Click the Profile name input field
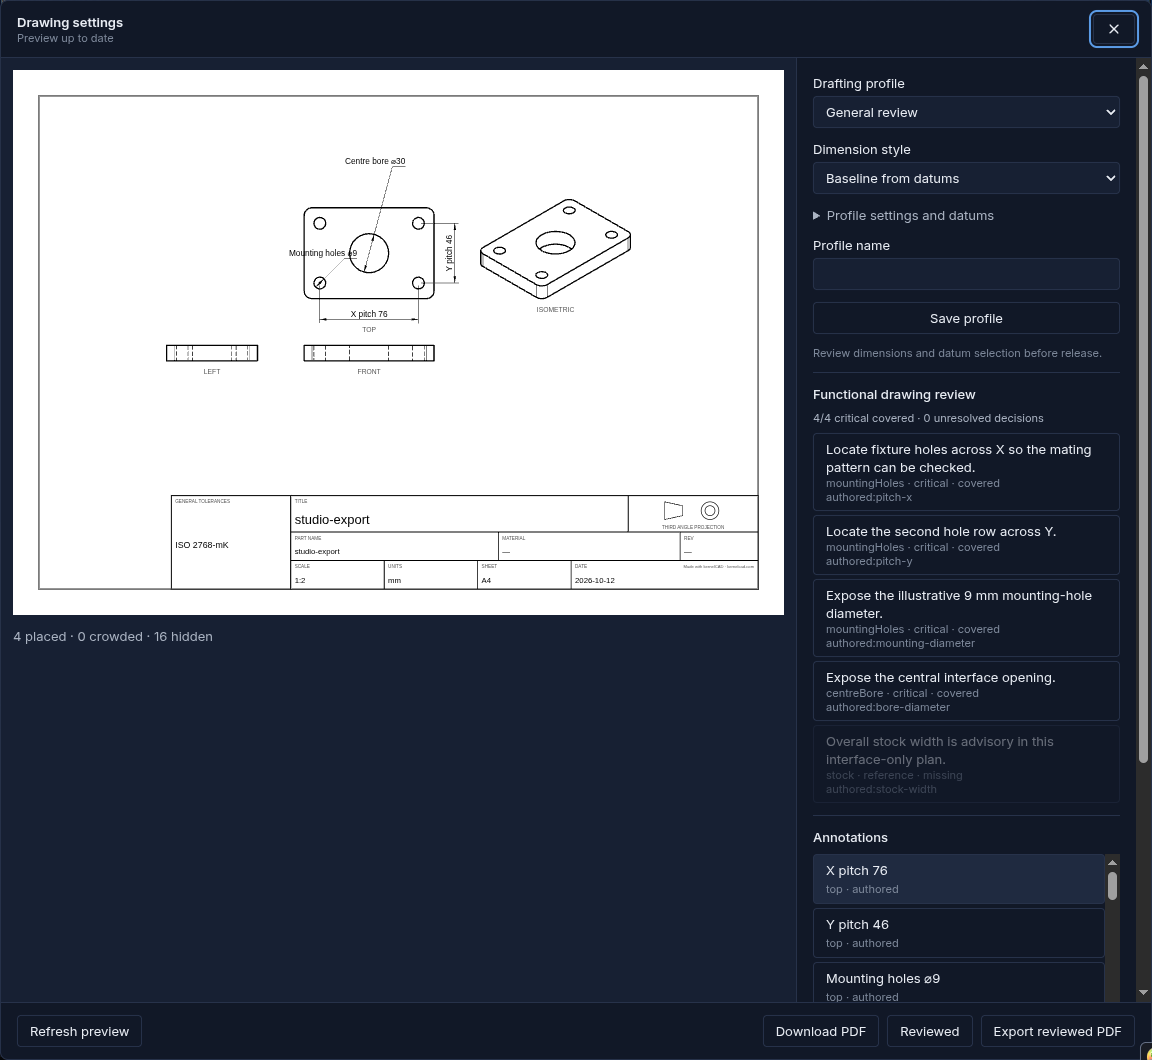Screen dimensions: 1152x1060 click(965, 274)
